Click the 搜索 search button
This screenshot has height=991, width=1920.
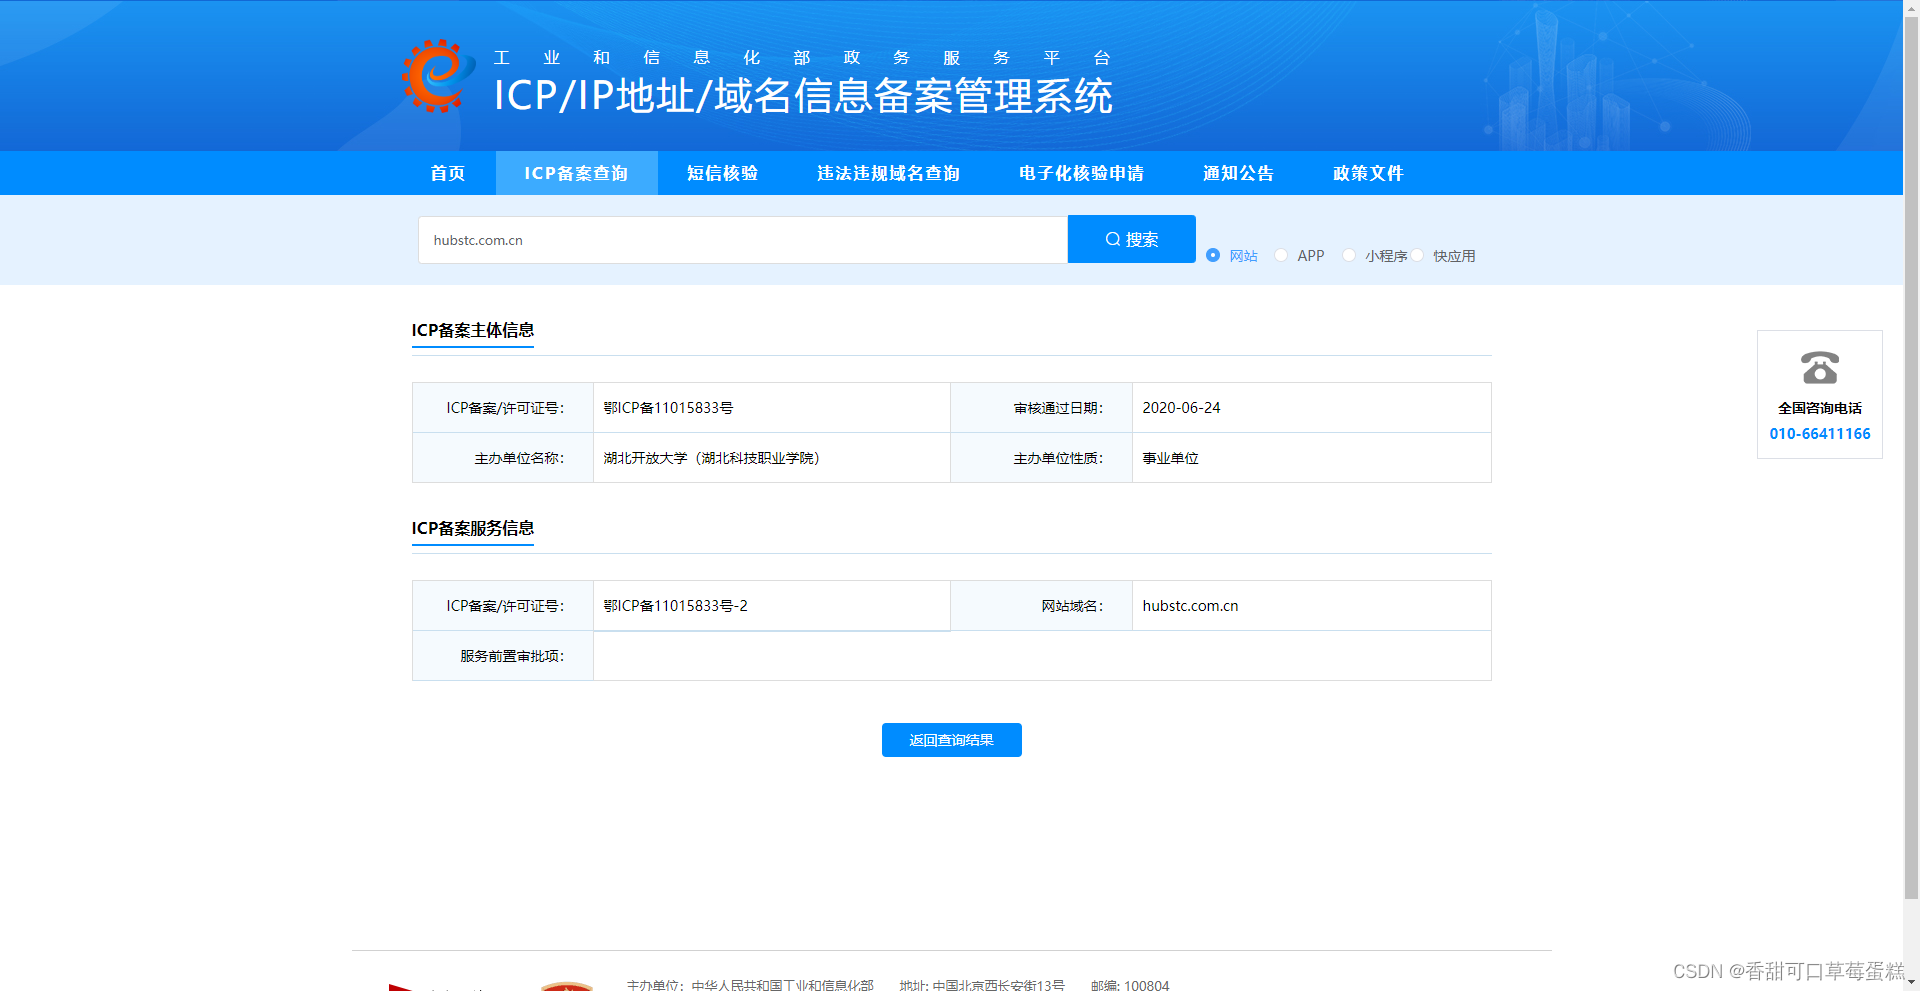(x=1131, y=239)
